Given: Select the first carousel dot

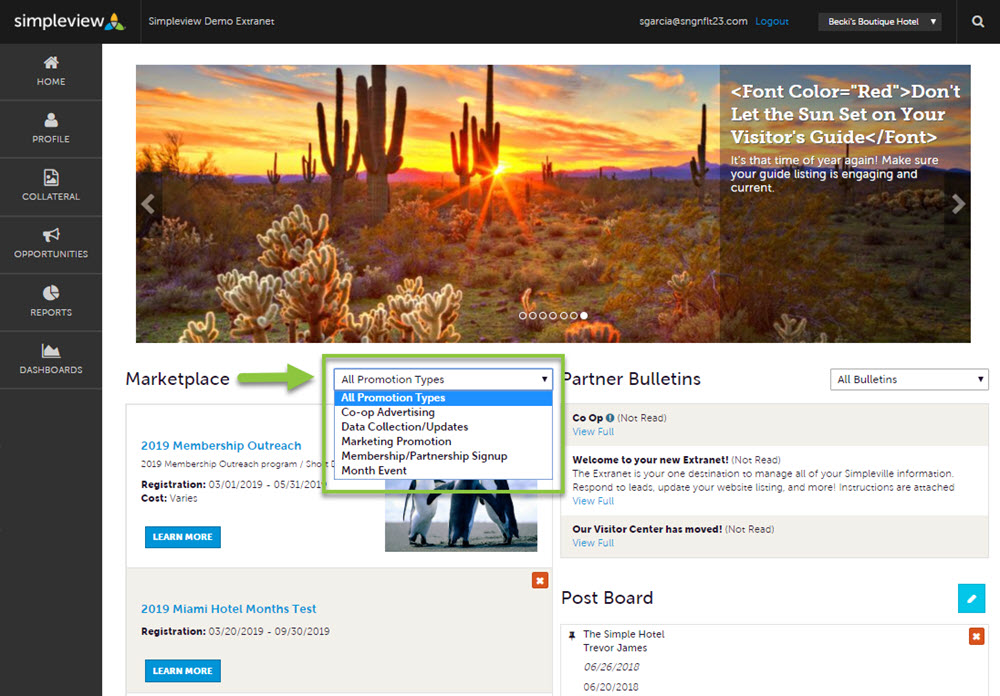Looking at the screenshot, I should click(523, 315).
